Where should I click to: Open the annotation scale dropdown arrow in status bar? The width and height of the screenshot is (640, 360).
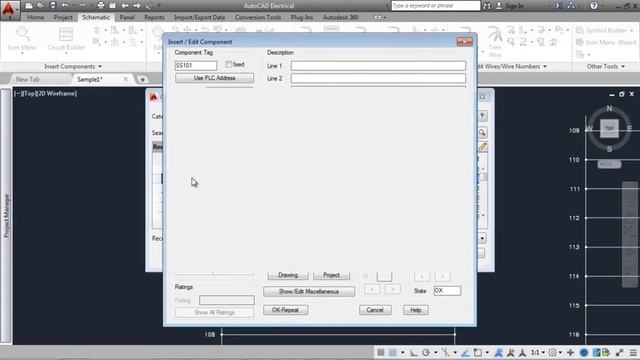click(543, 353)
